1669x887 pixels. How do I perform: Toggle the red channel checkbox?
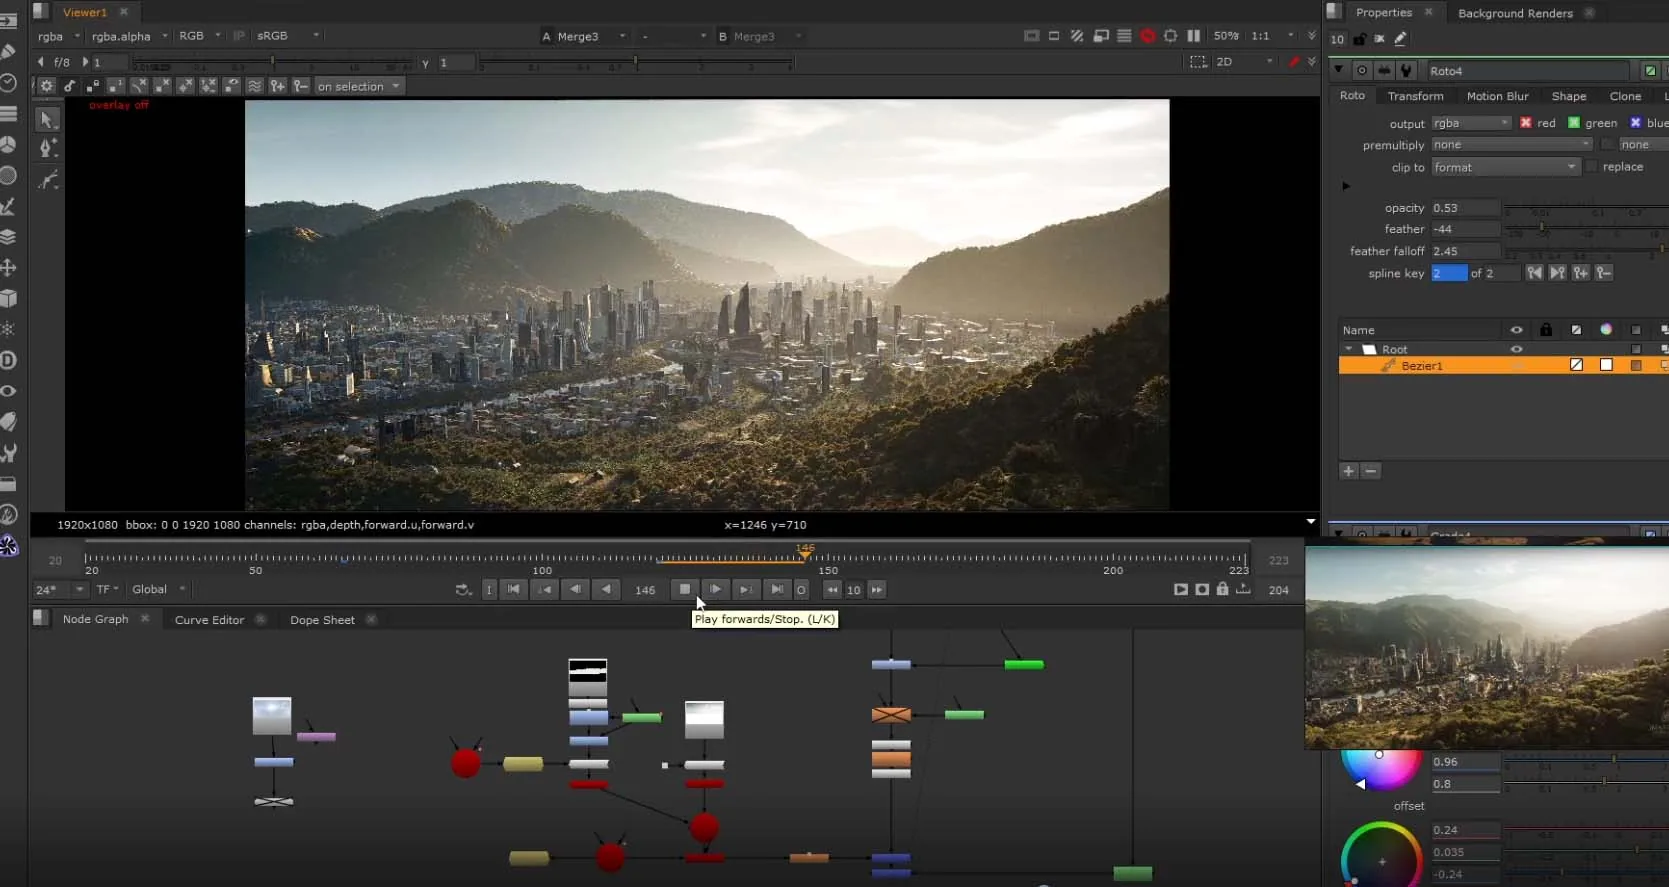1525,122
